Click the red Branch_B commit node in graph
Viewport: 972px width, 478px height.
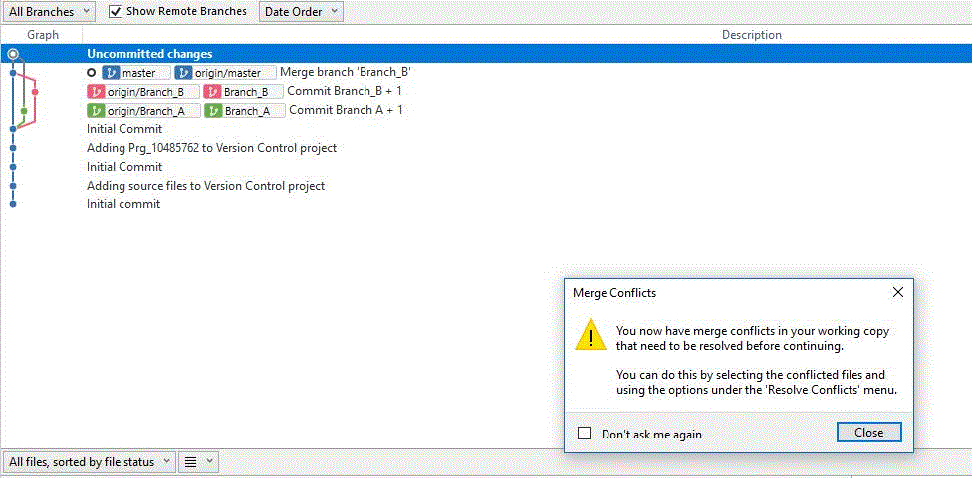[35, 92]
